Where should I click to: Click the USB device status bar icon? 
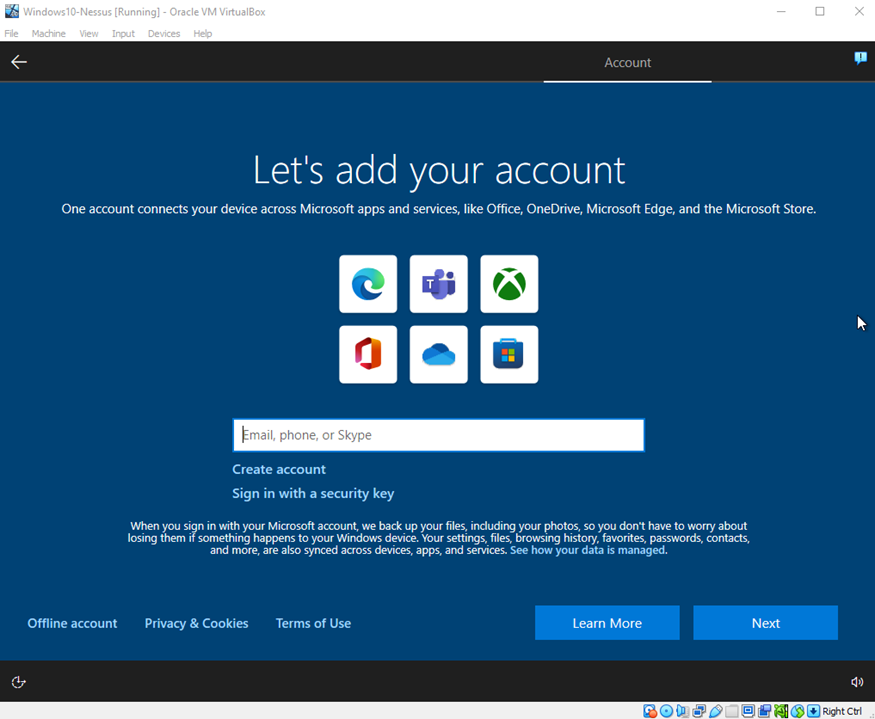tap(716, 711)
